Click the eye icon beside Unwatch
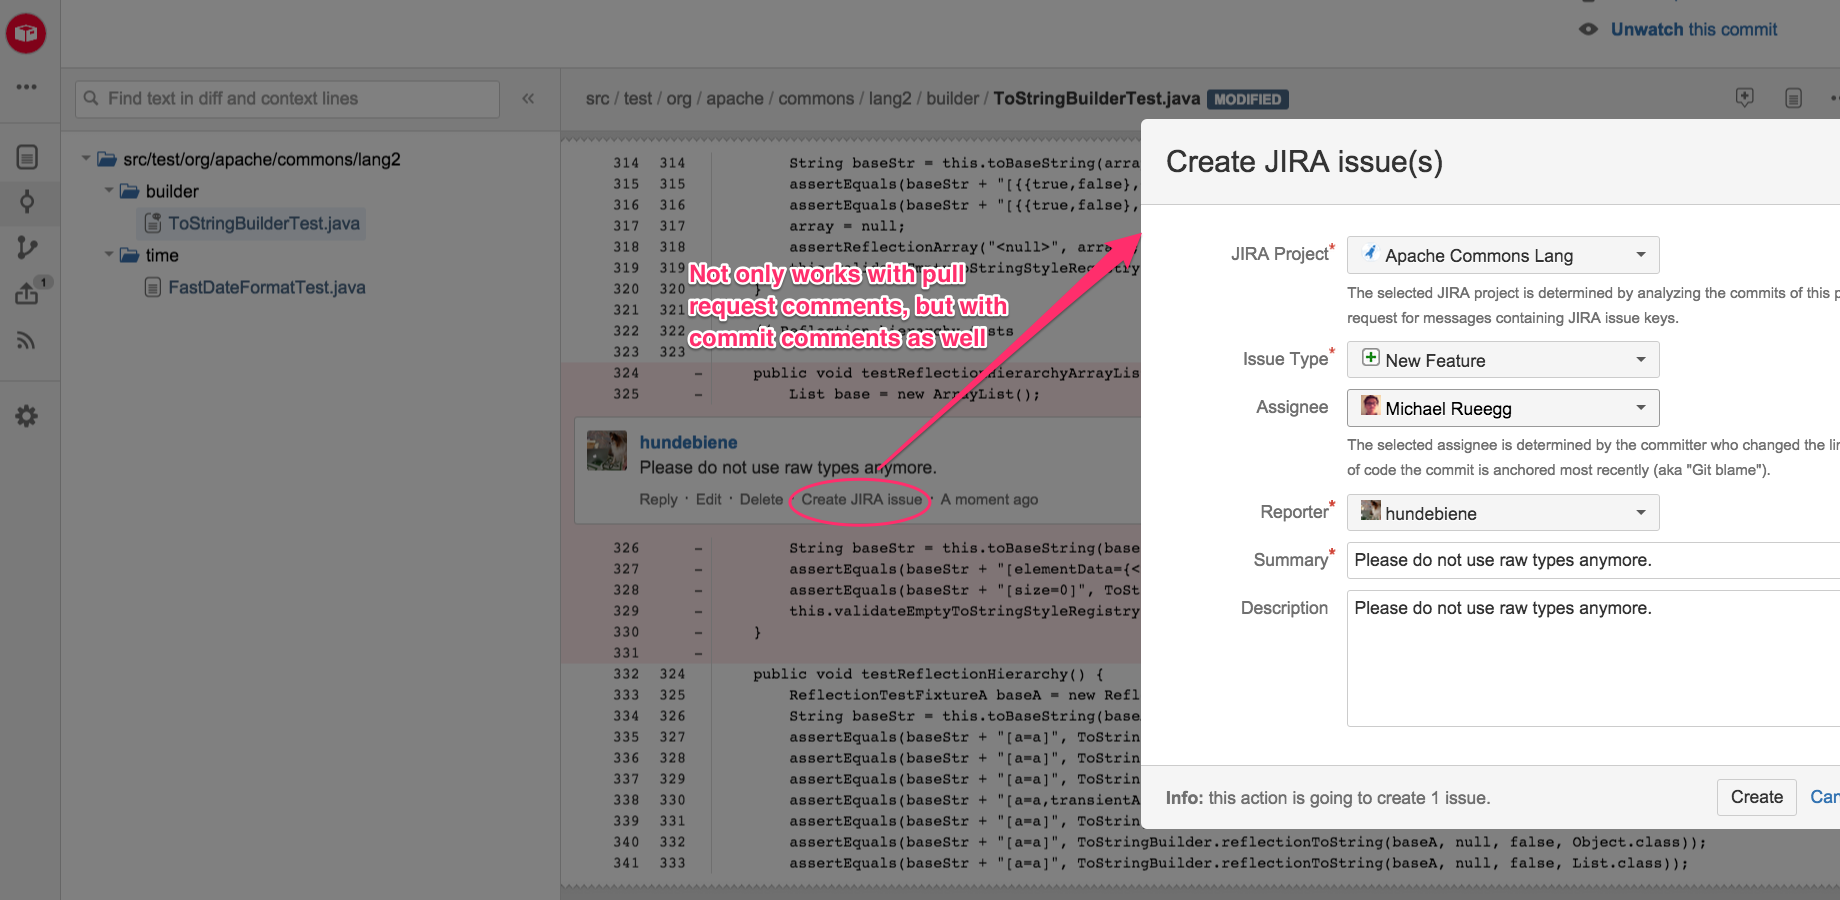 pyautogui.click(x=1588, y=29)
